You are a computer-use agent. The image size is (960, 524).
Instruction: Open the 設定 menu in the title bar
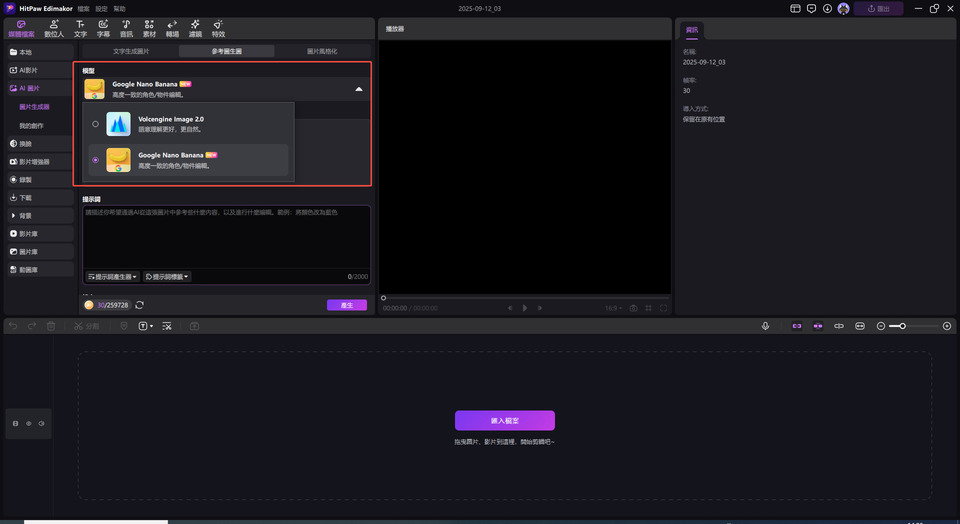[x=101, y=8]
